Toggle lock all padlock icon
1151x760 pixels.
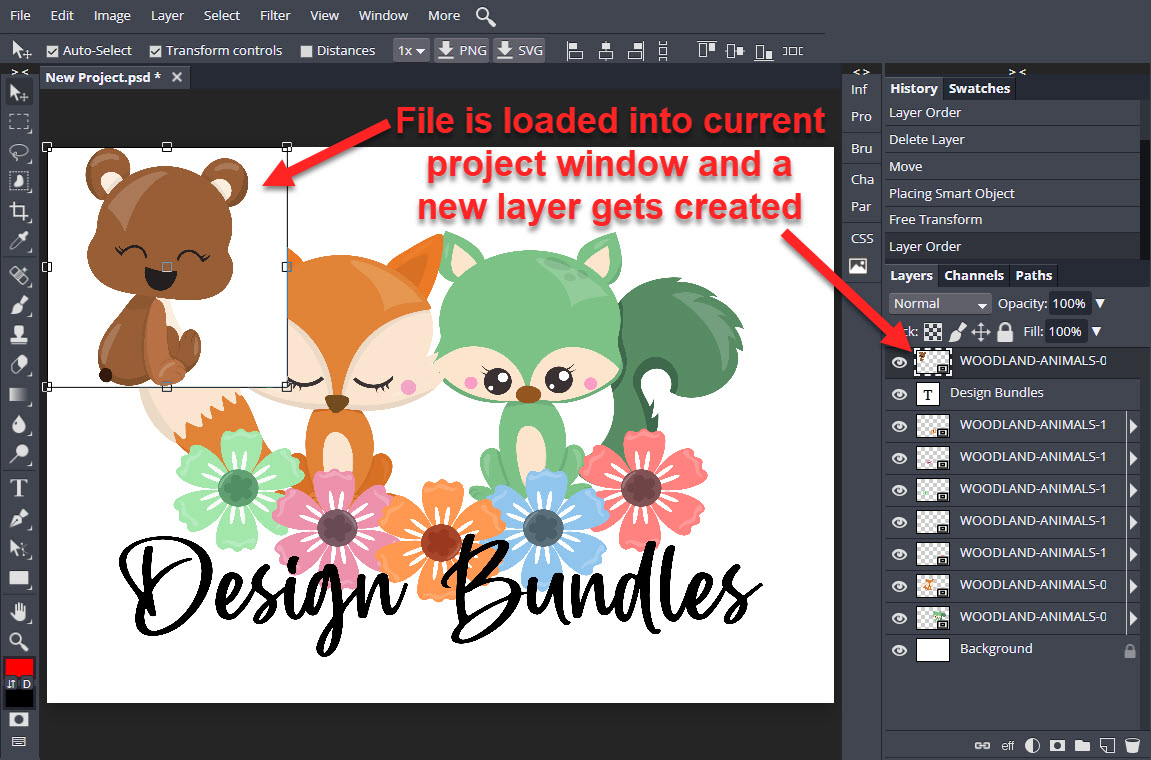(x=1005, y=332)
